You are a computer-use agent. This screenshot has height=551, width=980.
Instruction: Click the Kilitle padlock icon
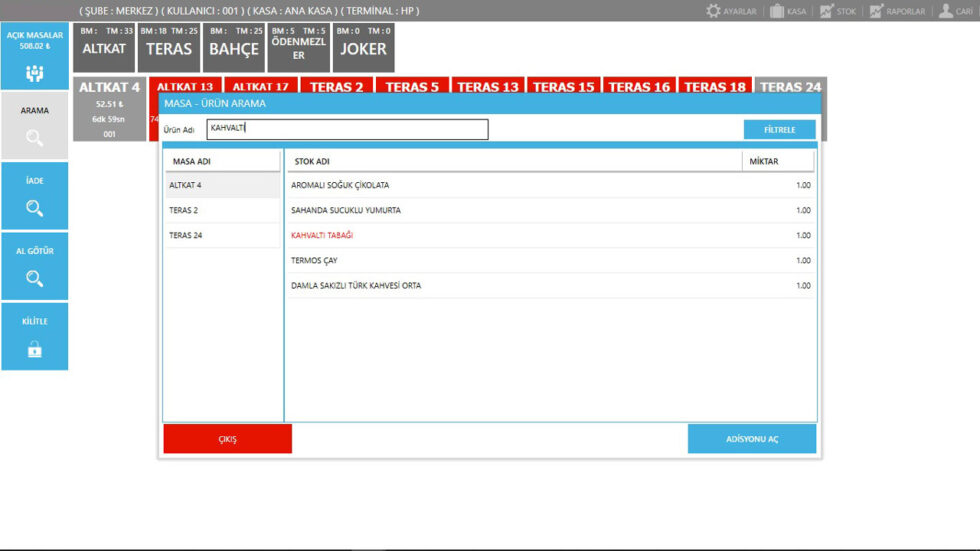tap(35, 349)
